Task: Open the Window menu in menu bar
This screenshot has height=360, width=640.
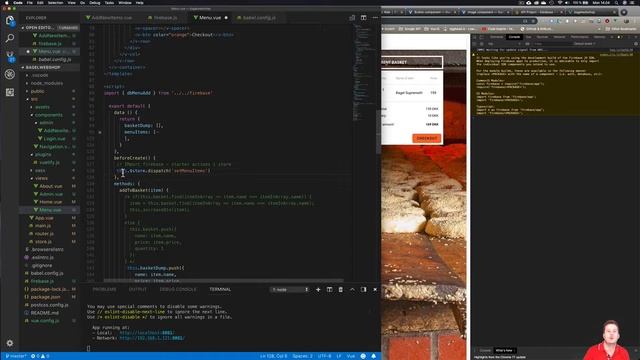Action: [125, 2]
